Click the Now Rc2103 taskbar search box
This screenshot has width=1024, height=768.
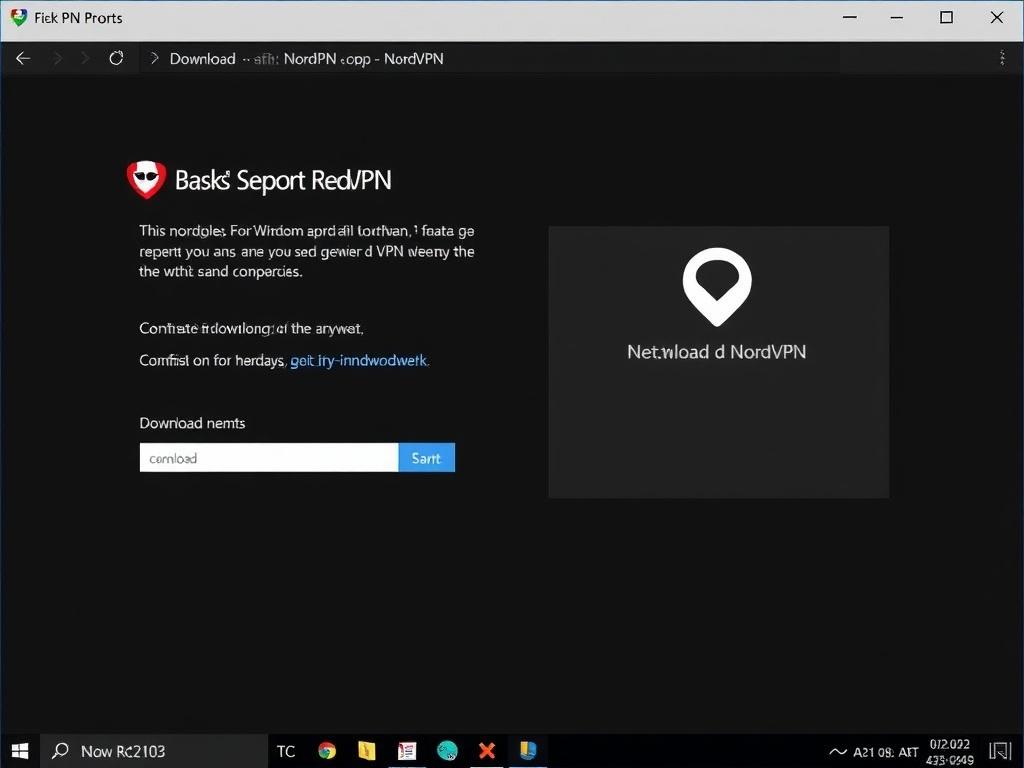point(154,751)
